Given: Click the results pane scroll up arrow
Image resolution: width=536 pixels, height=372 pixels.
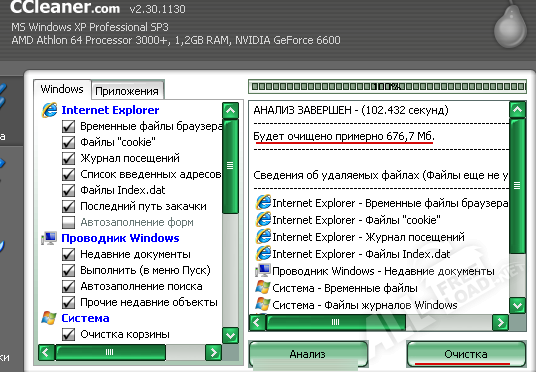Looking at the screenshot, I should coord(517,110).
